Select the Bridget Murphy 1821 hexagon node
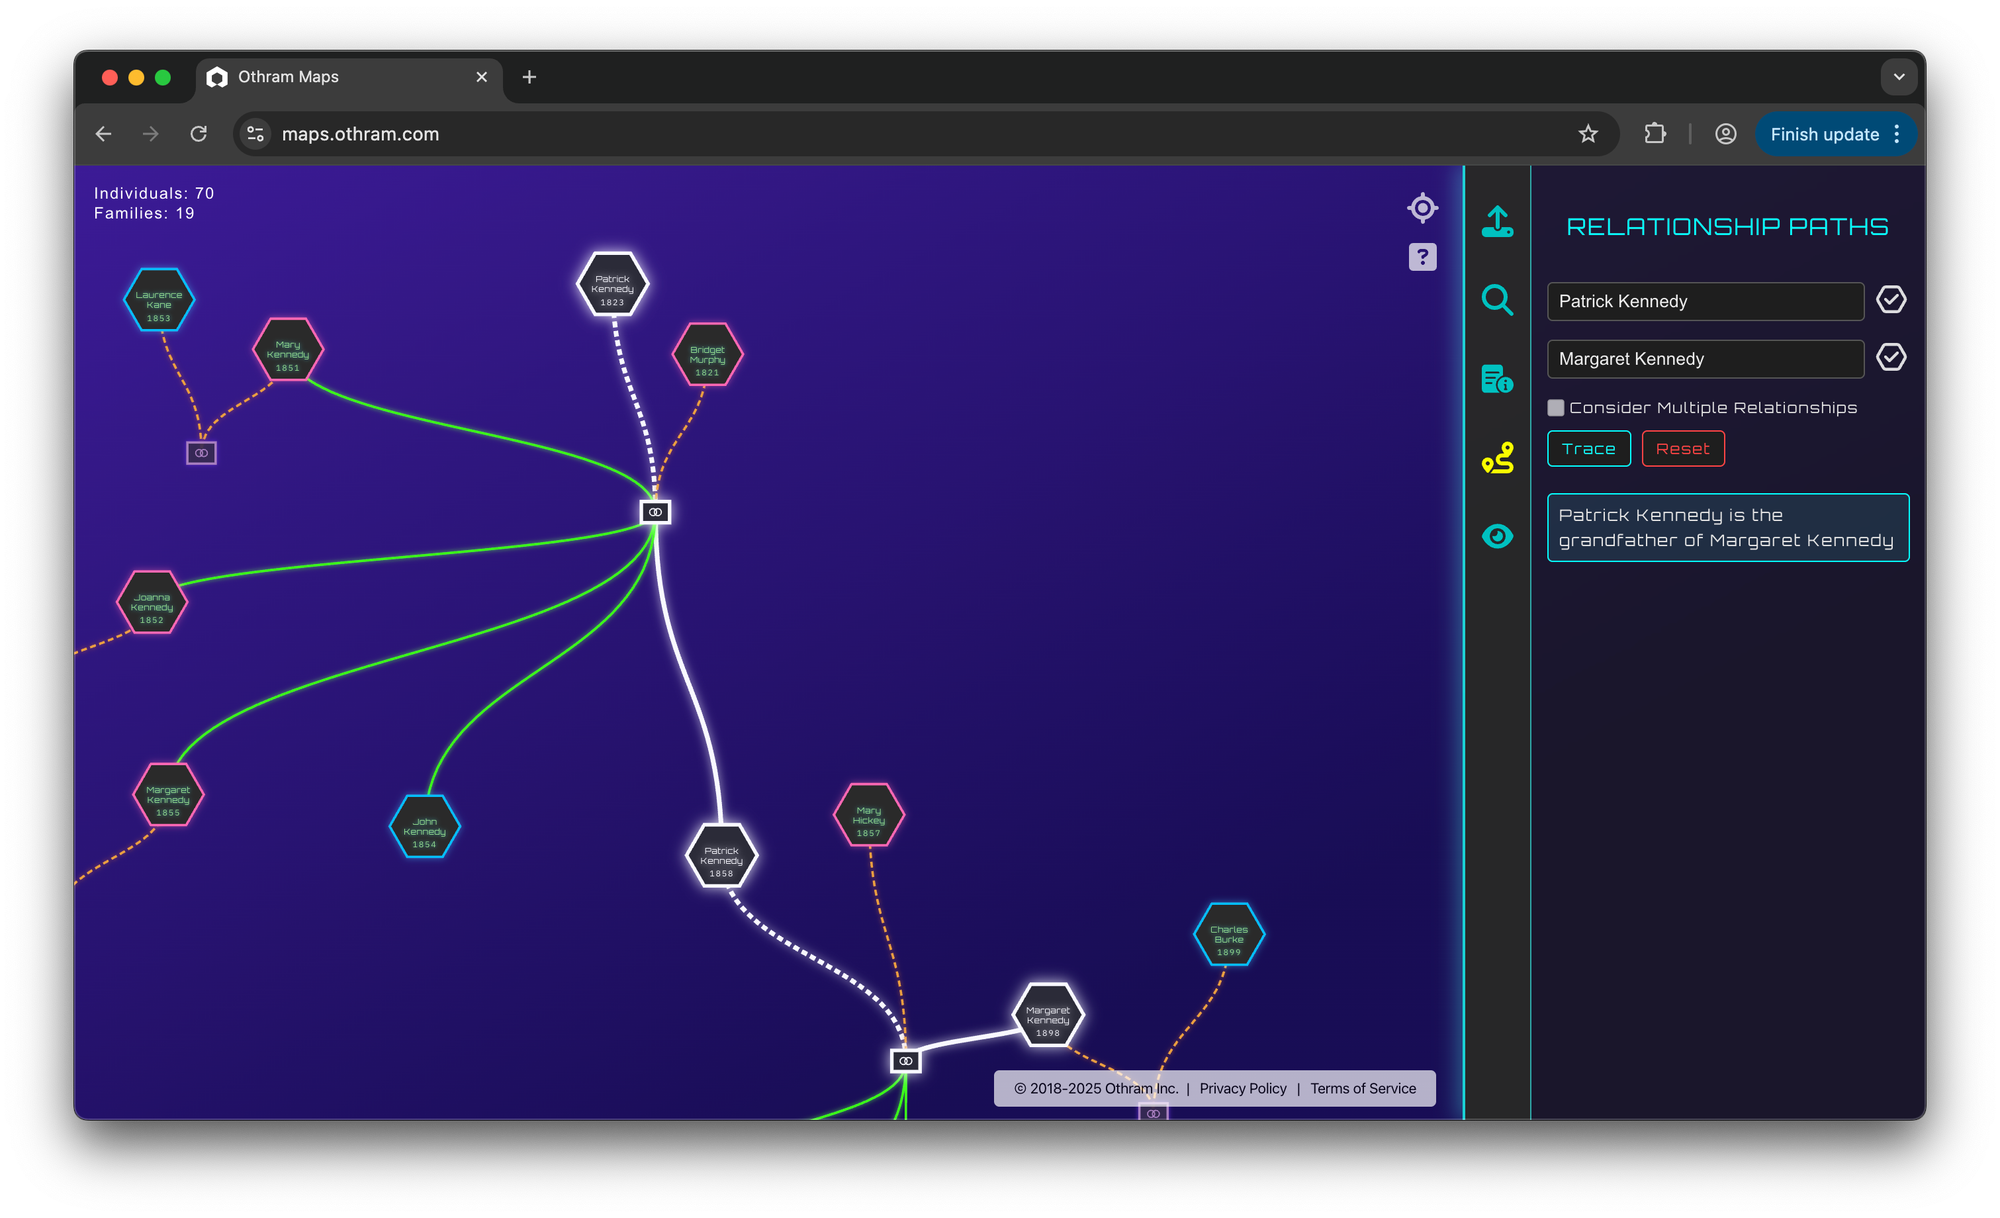The height and width of the screenshot is (1218, 2000). 708,355
